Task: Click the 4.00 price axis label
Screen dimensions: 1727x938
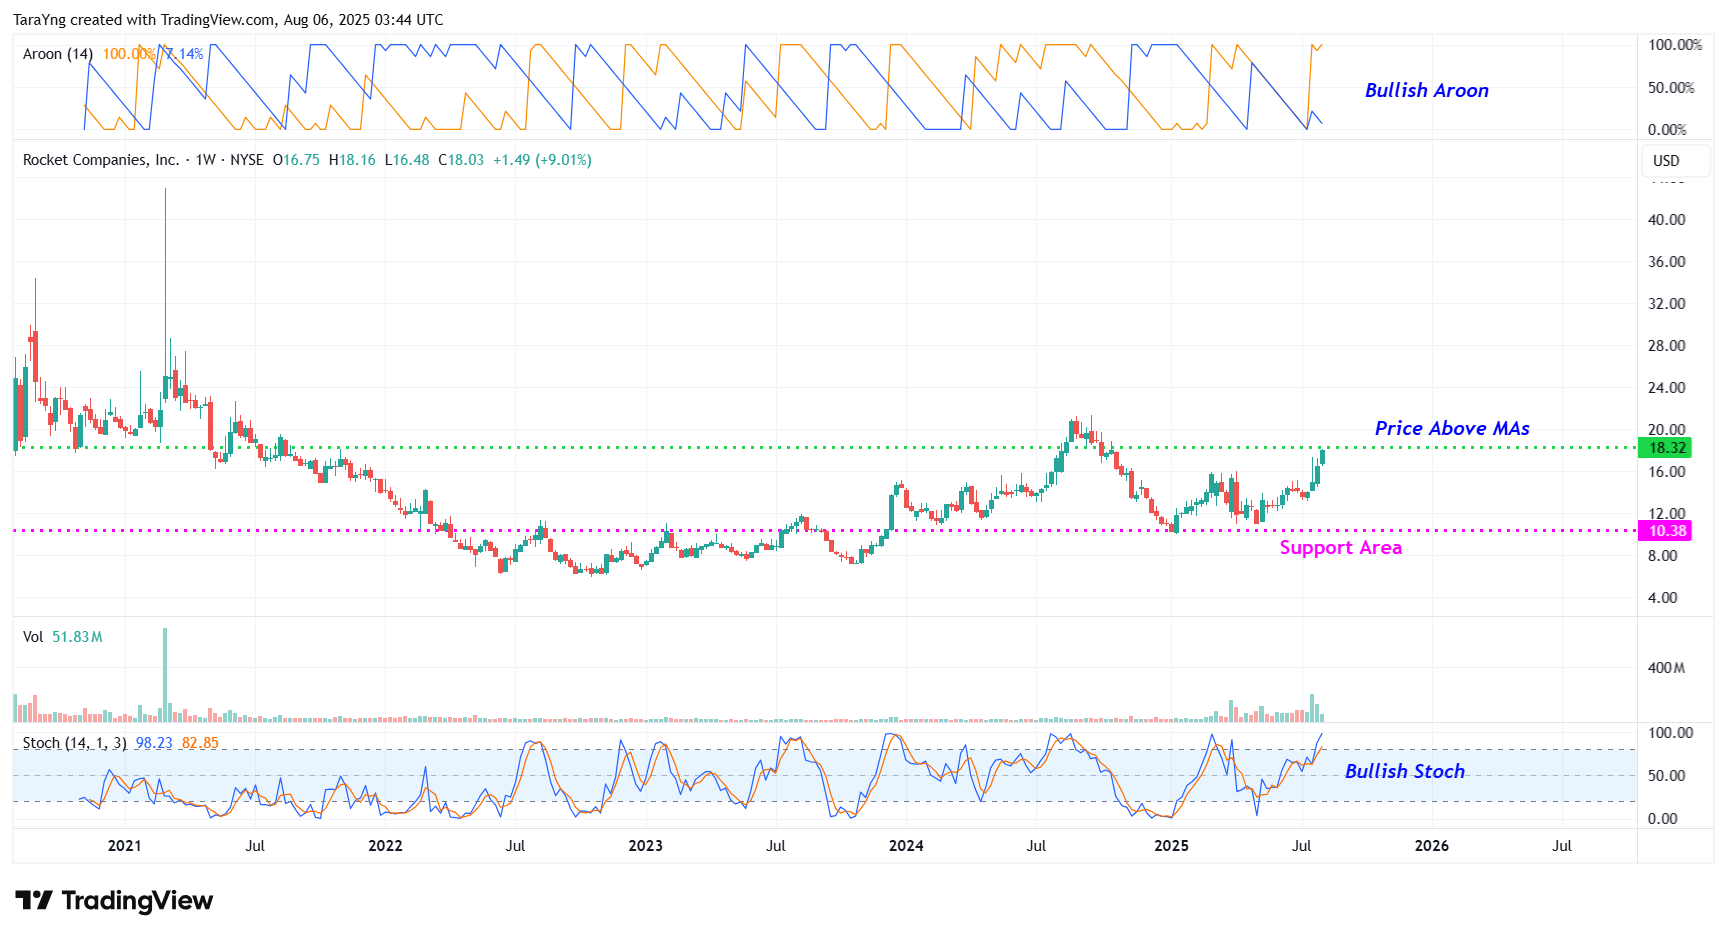Action: (1662, 598)
